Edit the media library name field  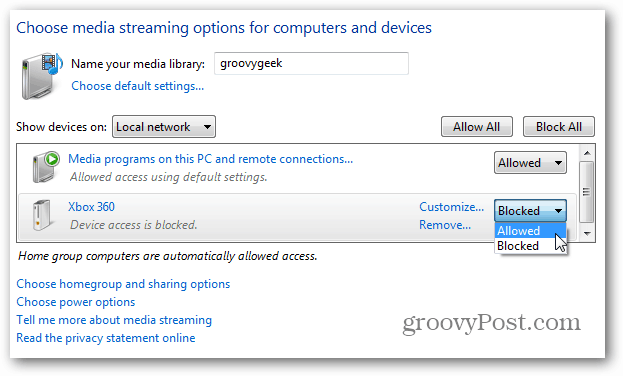coord(311,64)
